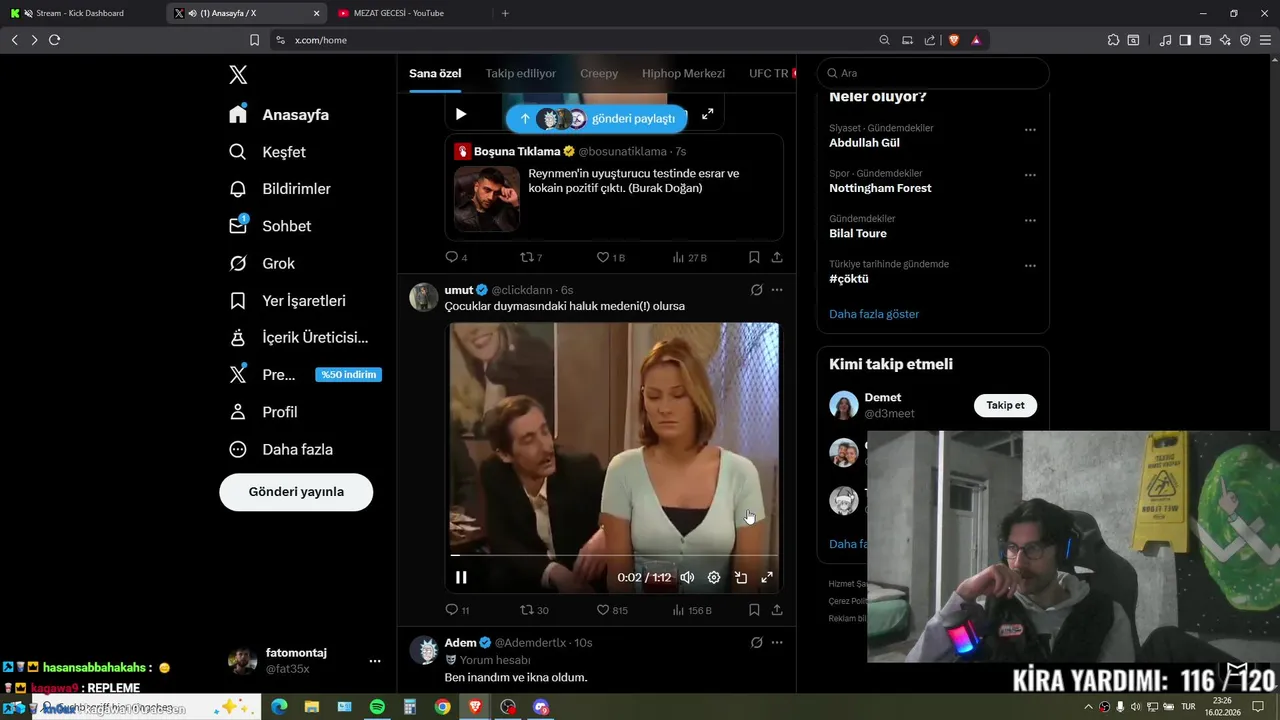Like Boşuna Tıklama quote post, 1 B
Viewport: 1280px width, 720px height.
[x=611, y=257]
